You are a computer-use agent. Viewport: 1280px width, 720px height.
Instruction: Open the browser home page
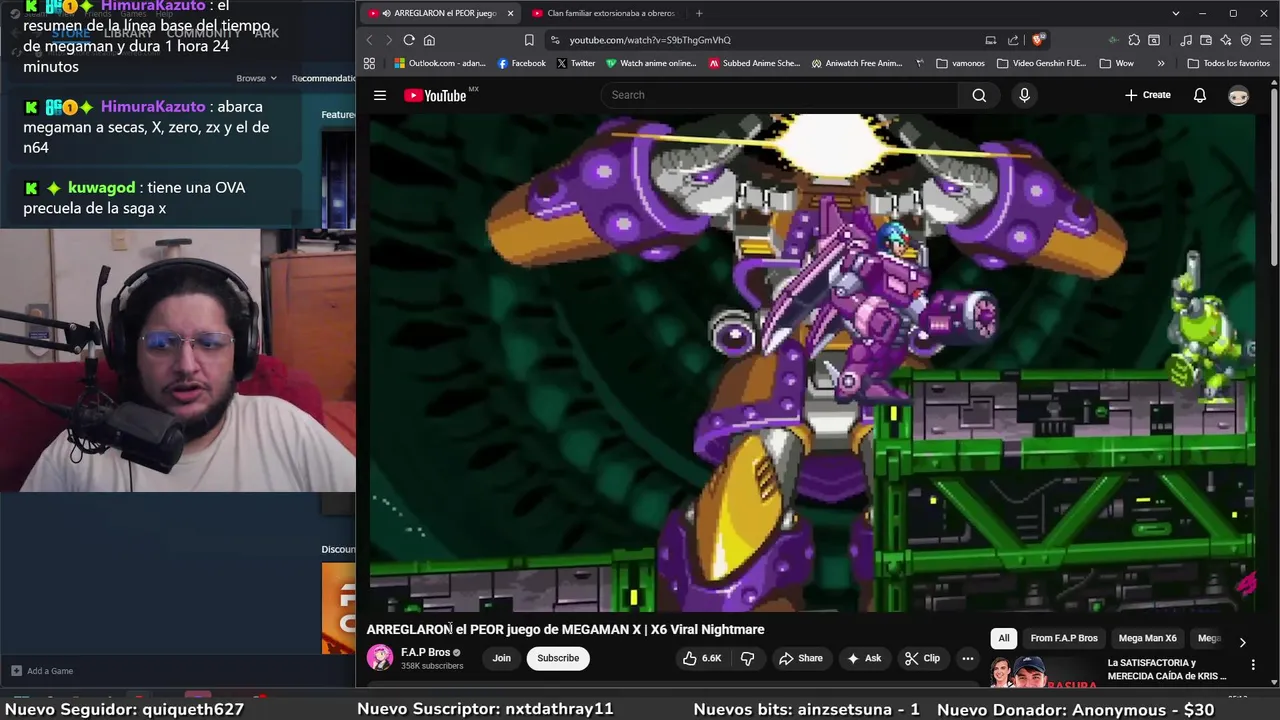429,40
